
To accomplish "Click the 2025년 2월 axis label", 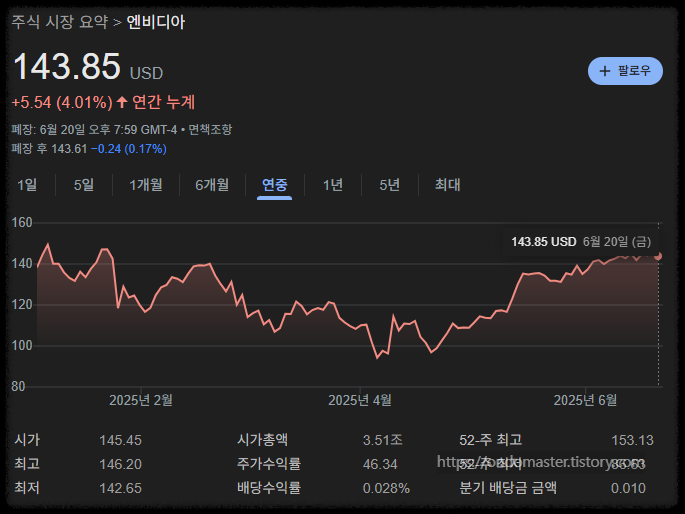I will 141,400.
